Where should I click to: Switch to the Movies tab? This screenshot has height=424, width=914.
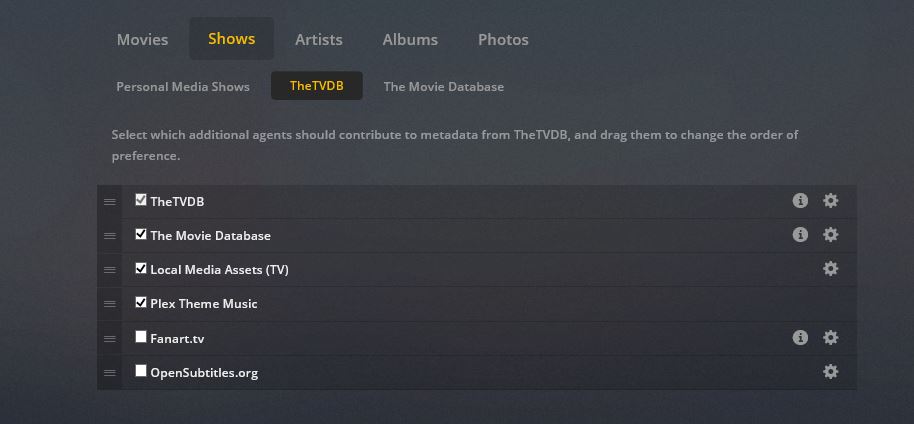[x=142, y=39]
